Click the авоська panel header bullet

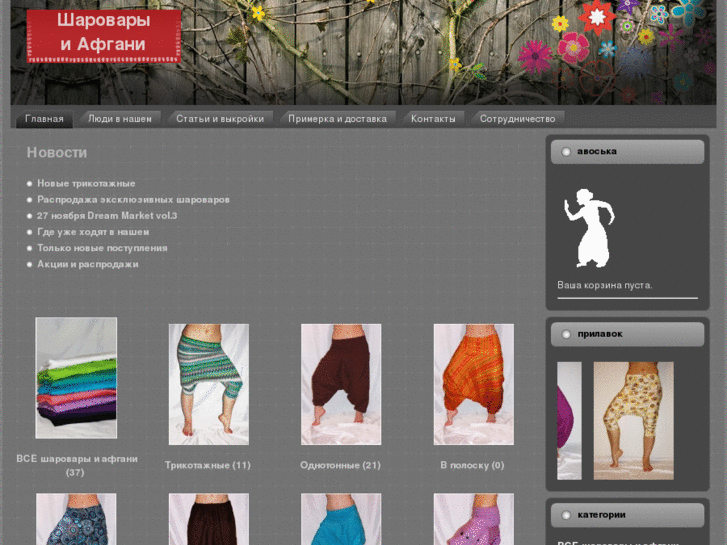pos(566,152)
